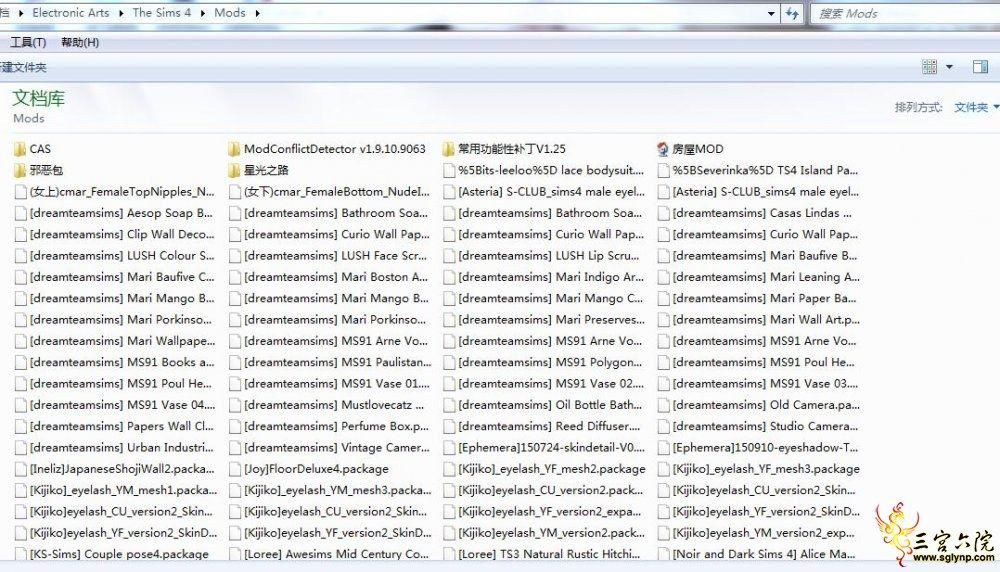Select [dreamteamsims] Clip Wall Deco file name

(x=122, y=234)
